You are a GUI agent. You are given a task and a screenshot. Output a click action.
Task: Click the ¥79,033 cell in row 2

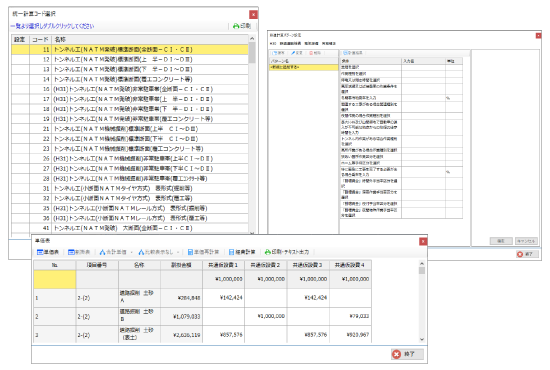pyautogui.click(x=350, y=316)
